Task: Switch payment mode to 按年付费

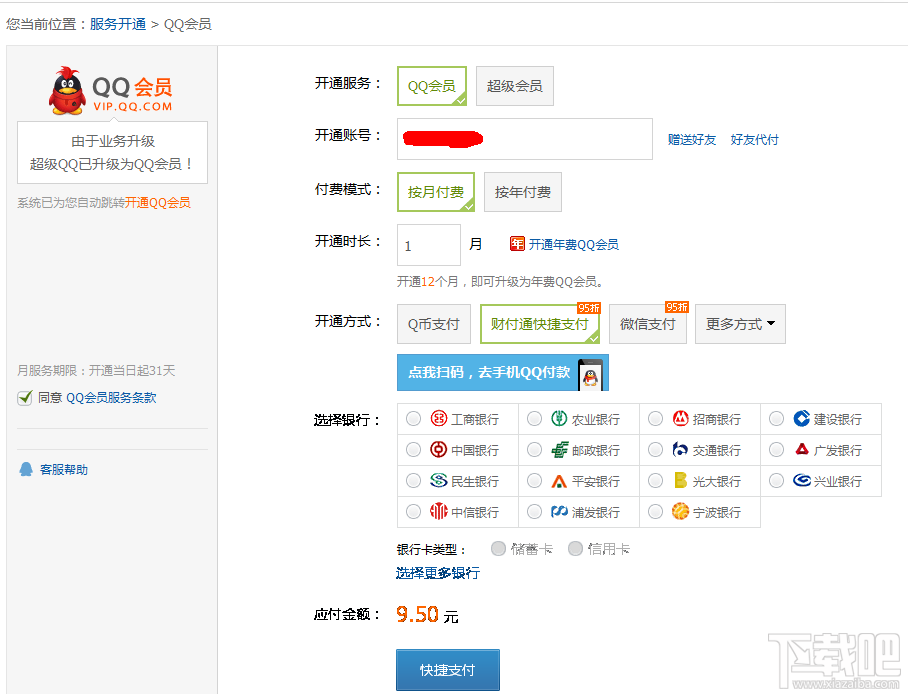Action: point(522,192)
